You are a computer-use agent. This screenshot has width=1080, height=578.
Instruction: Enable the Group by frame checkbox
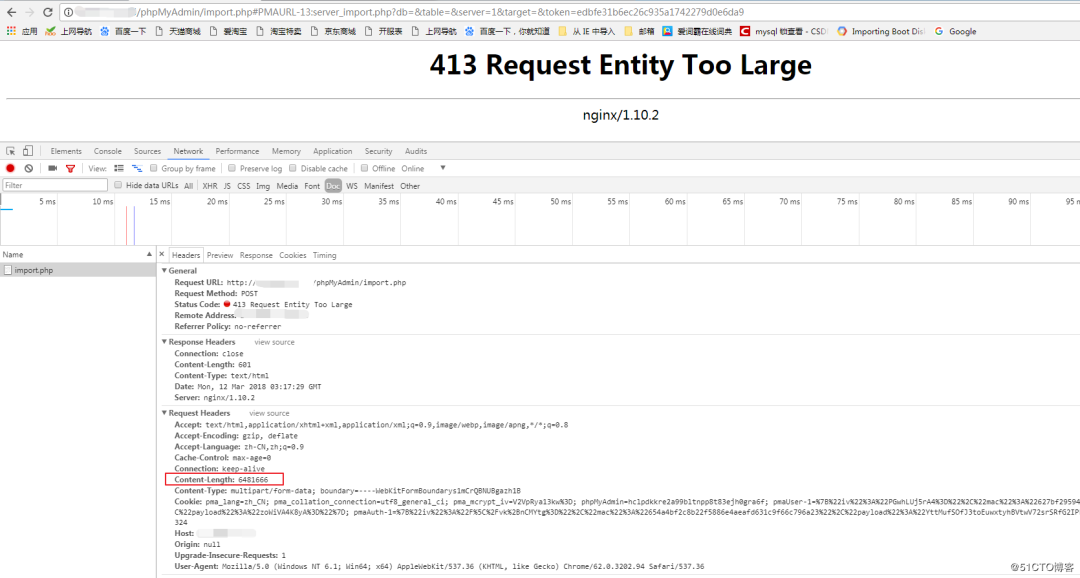154,168
